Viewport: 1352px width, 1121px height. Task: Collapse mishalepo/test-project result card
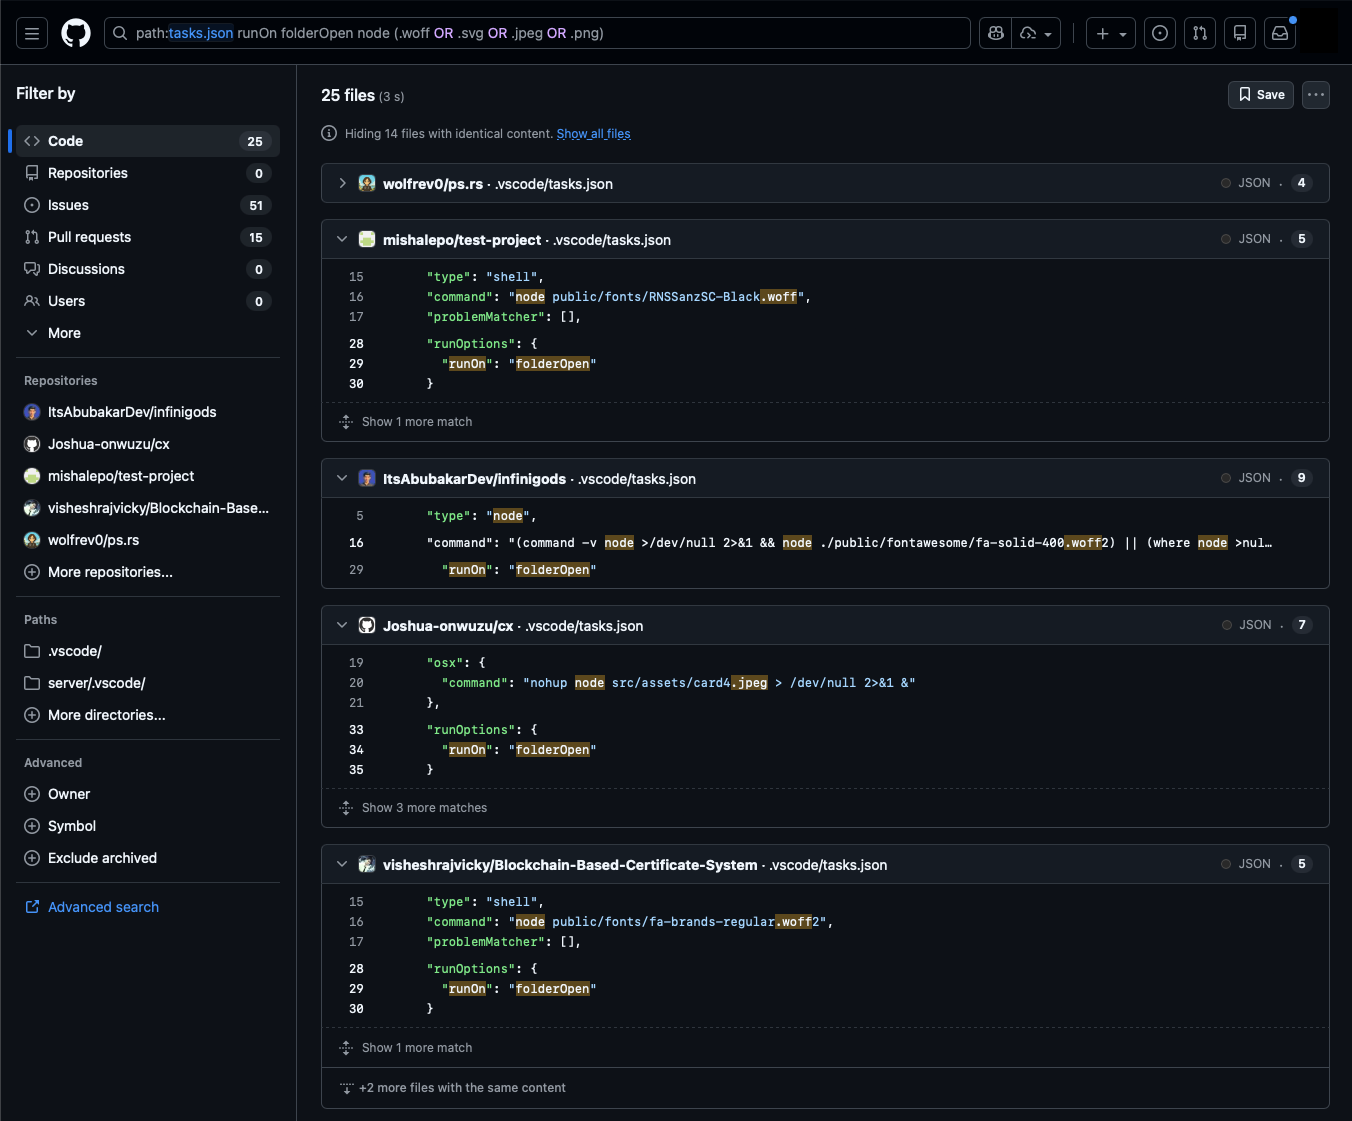[x=342, y=239]
